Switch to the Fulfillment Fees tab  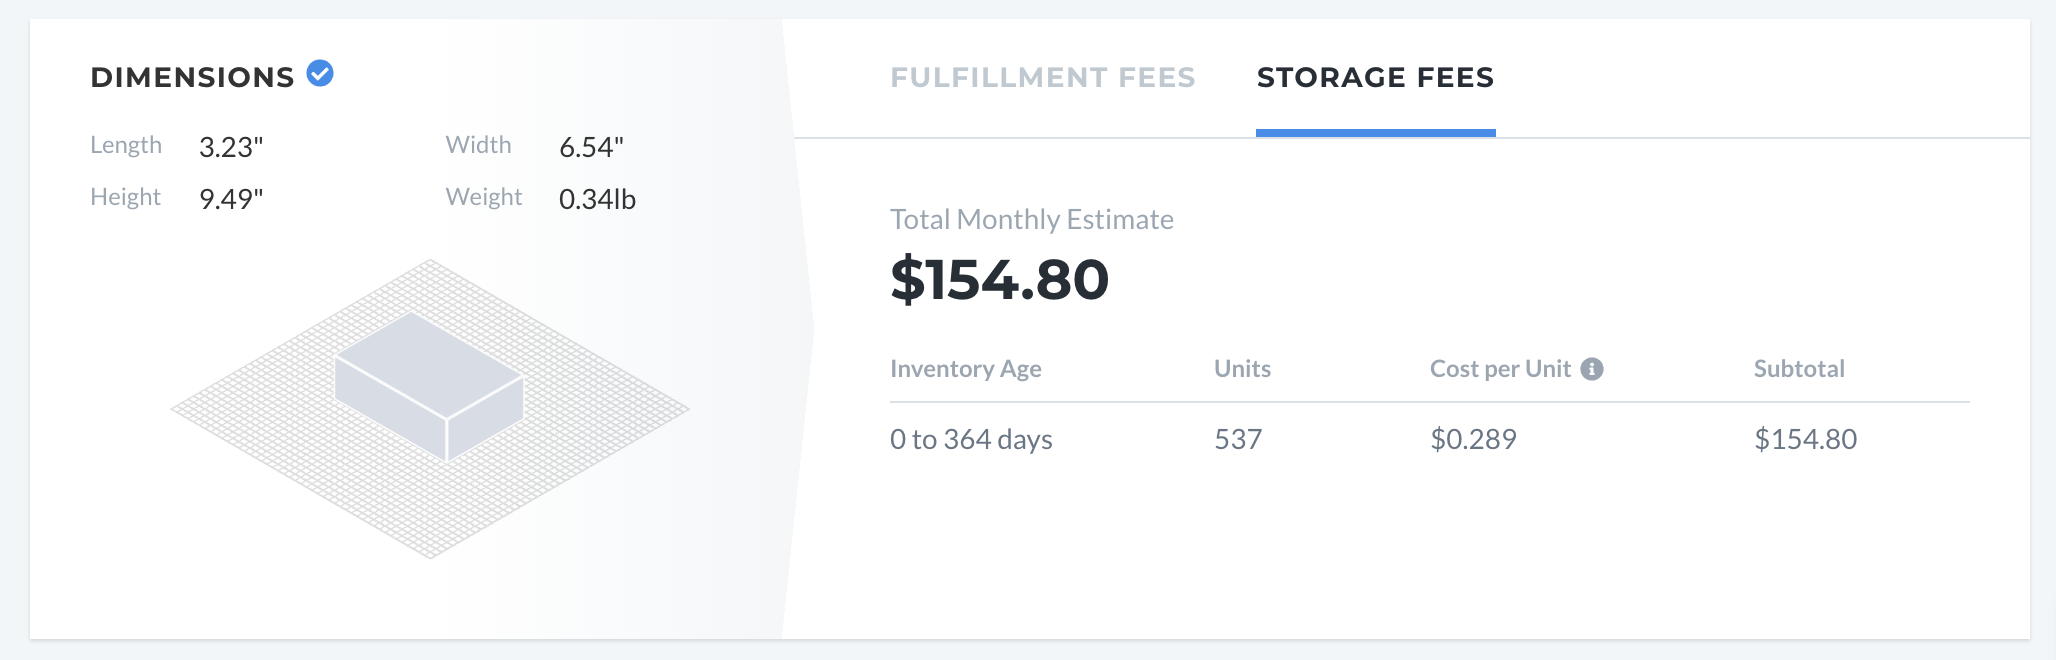click(1043, 77)
